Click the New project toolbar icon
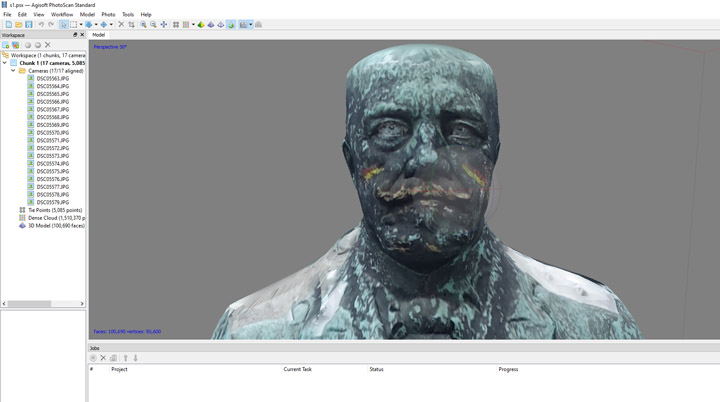 9,24
